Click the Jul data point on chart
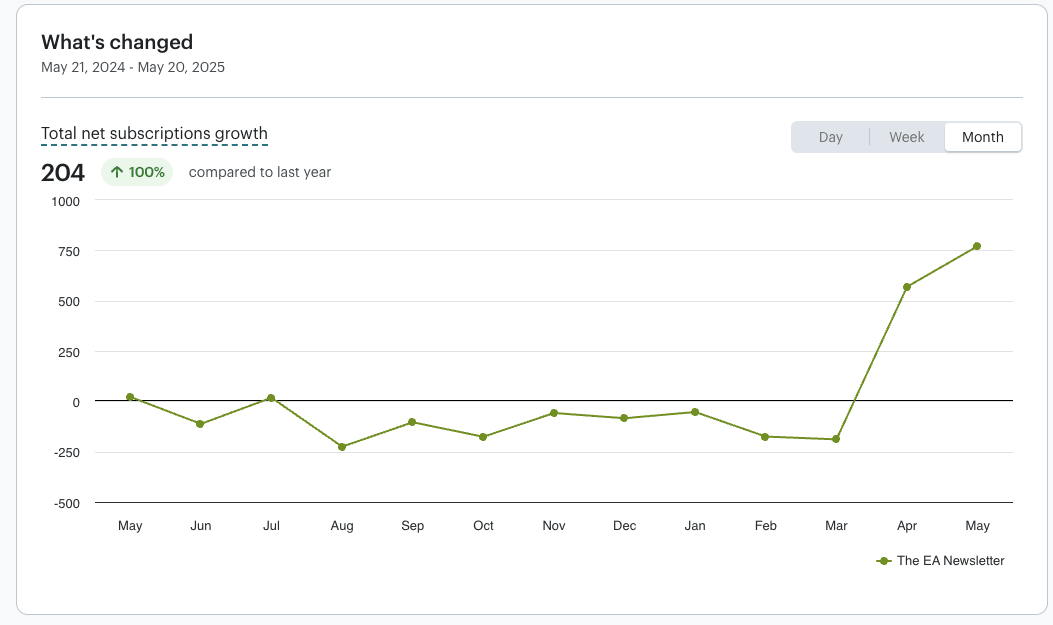The width and height of the screenshot is (1053, 625). pos(271,398)
